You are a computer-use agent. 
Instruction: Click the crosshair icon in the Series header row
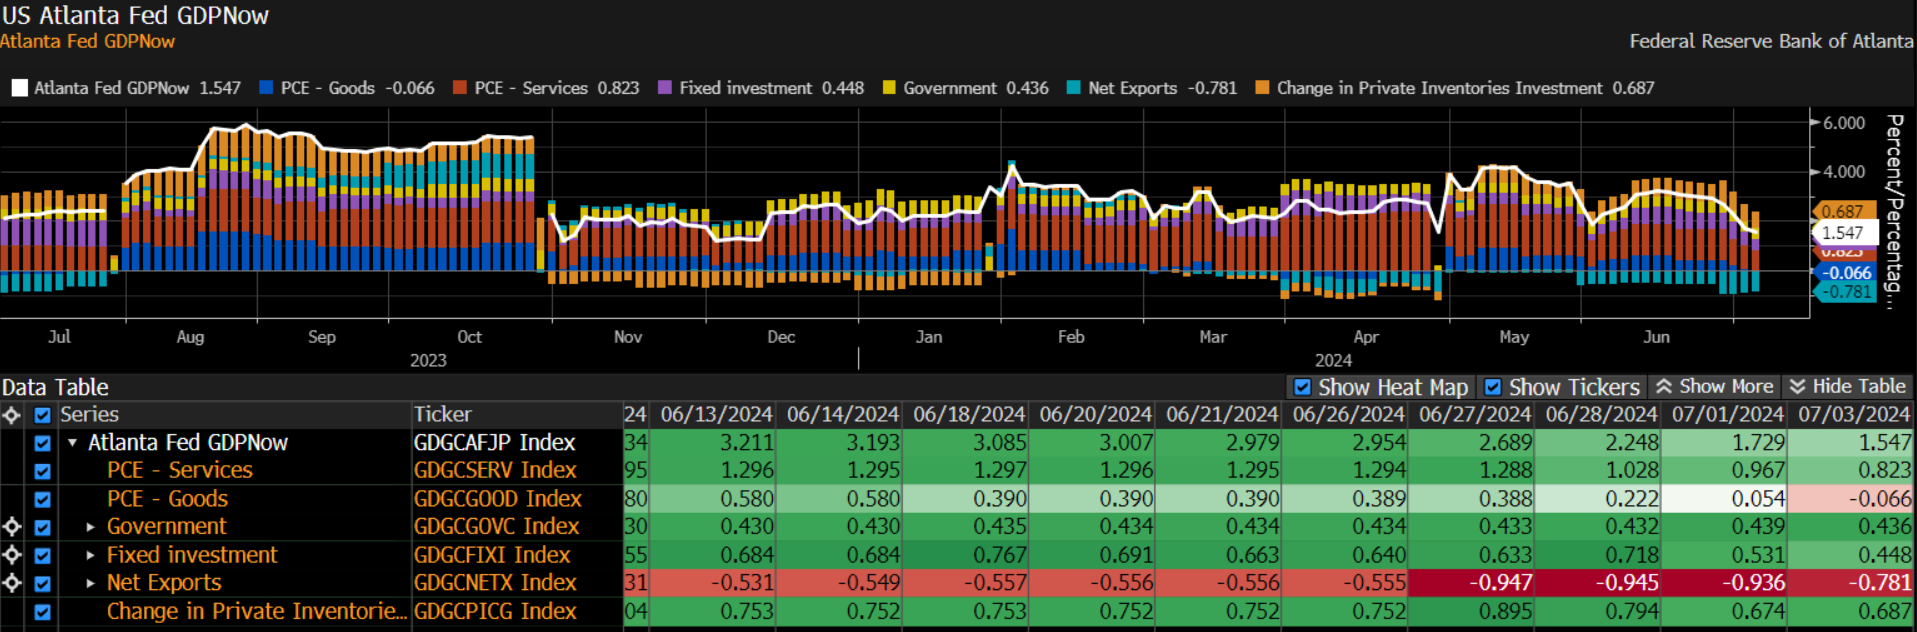click(12, 415)
